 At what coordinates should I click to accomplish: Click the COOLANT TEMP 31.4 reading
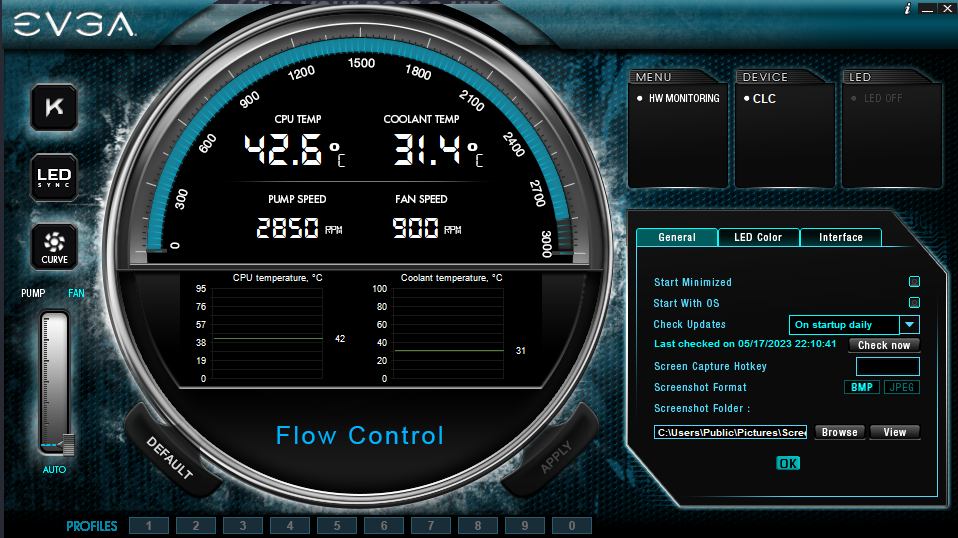[x=437, y=150]
